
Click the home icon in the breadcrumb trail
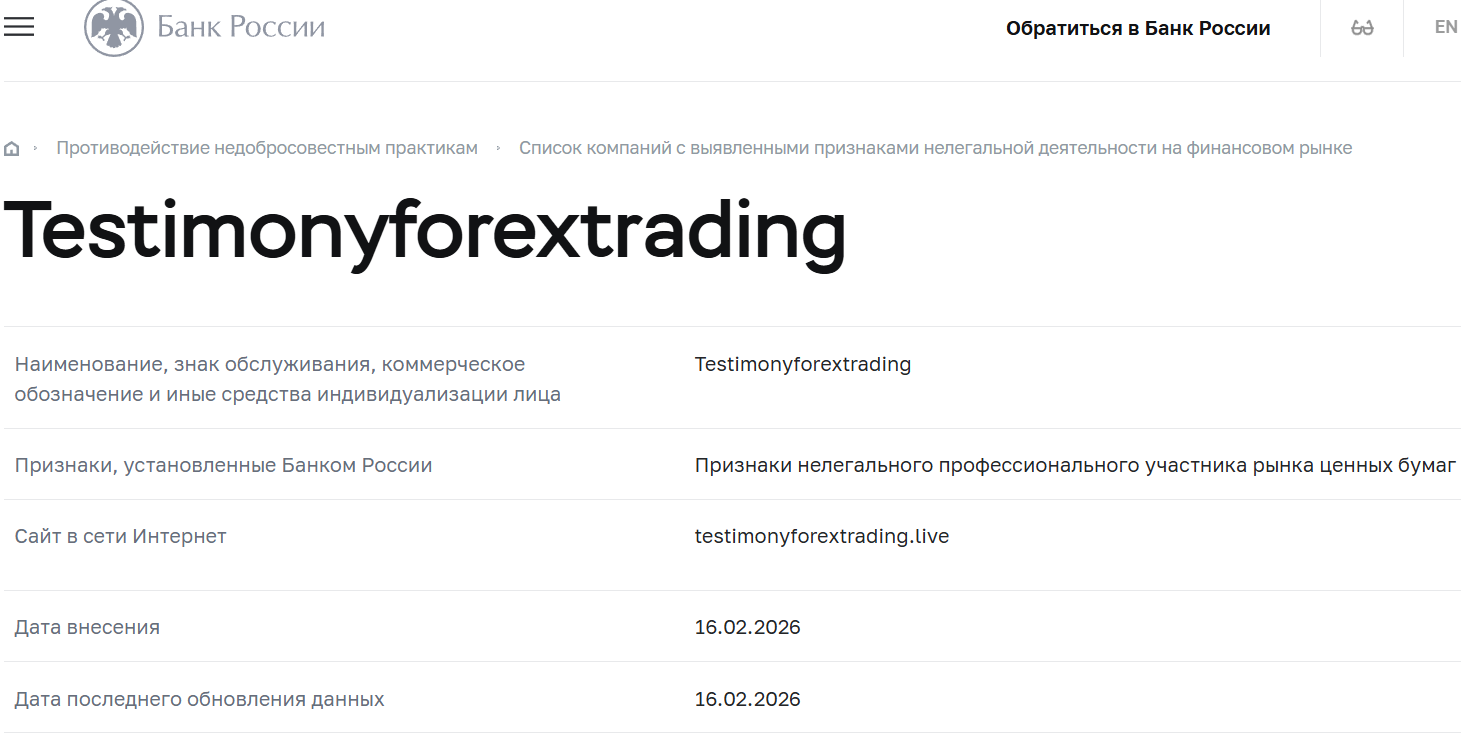pos(12,147)
